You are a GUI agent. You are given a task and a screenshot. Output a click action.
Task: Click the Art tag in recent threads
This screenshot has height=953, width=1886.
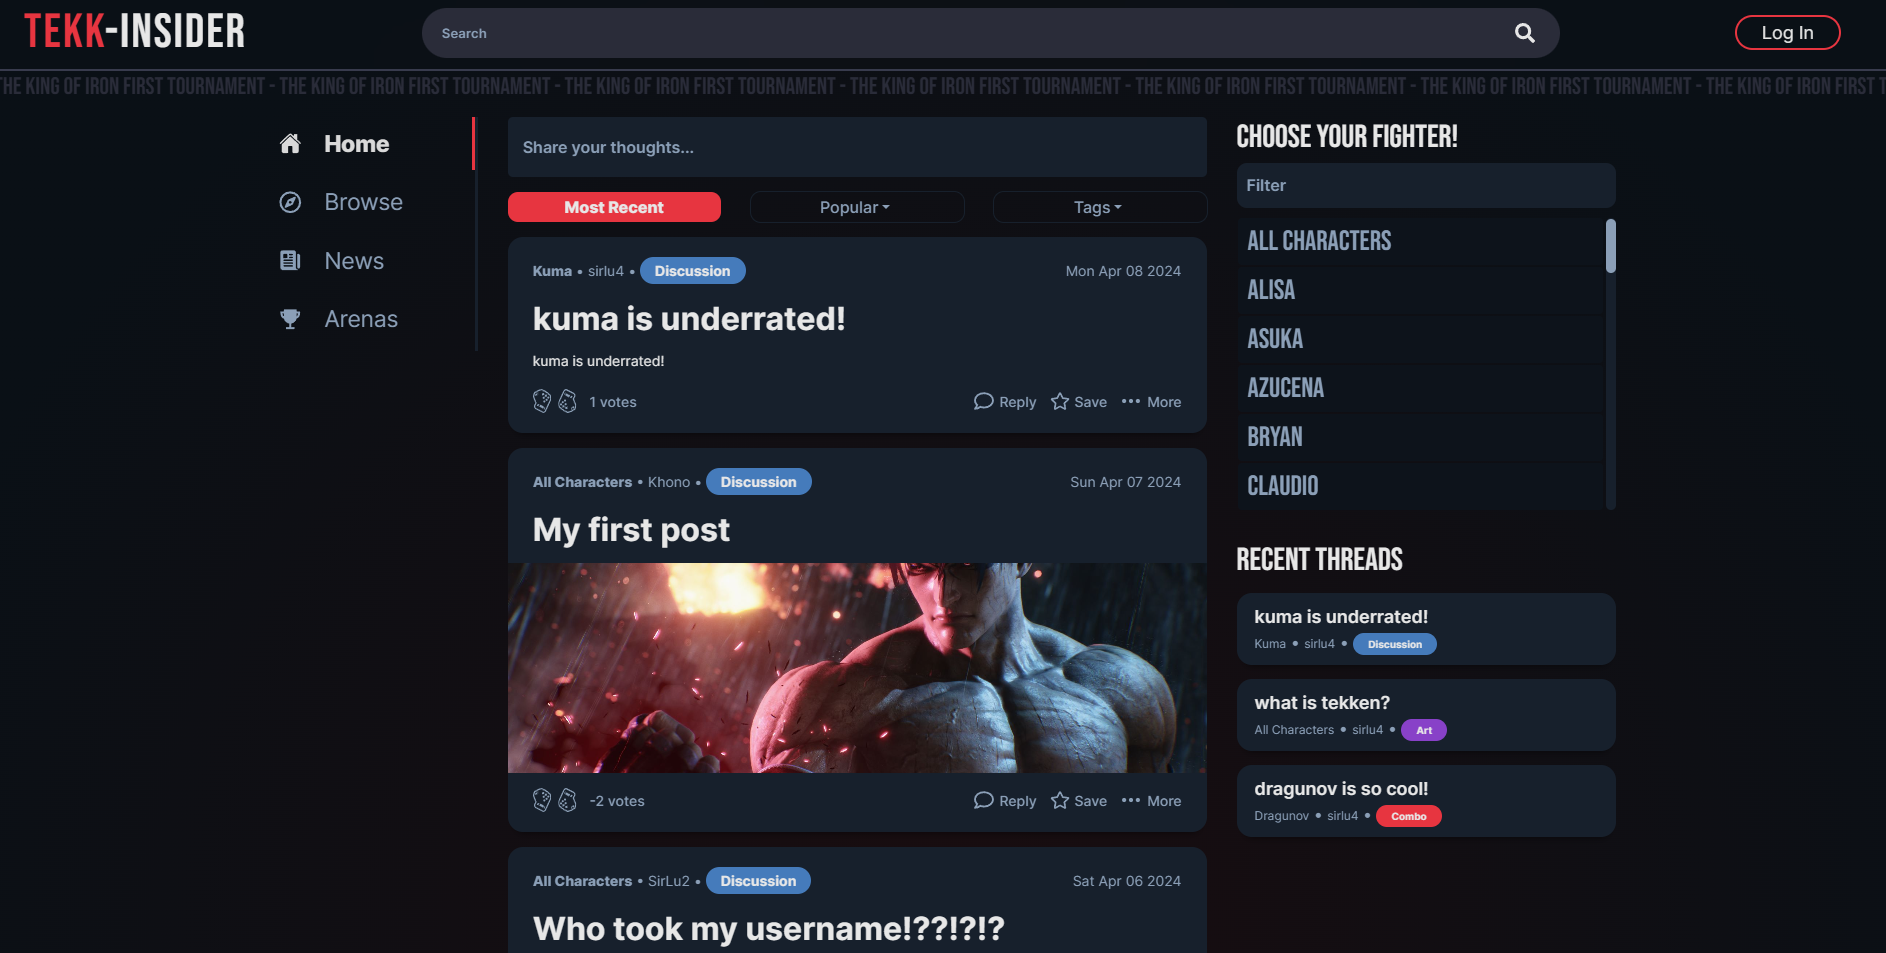click(x=1424, y=730)
